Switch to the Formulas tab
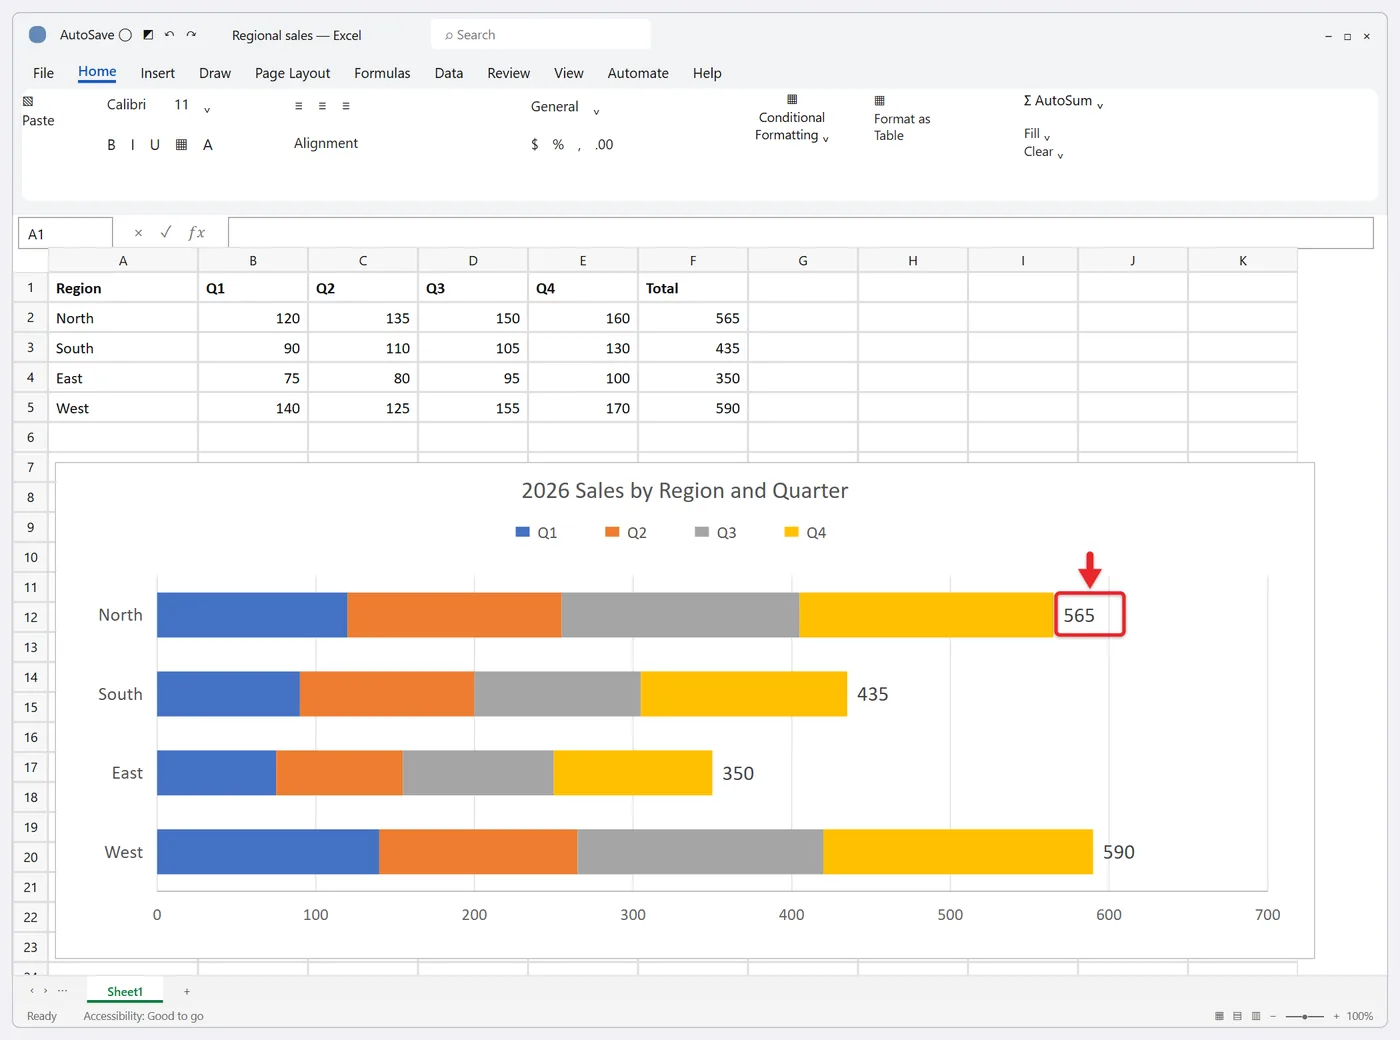This screenshot has width=1400, height=1040. (382, 73)
